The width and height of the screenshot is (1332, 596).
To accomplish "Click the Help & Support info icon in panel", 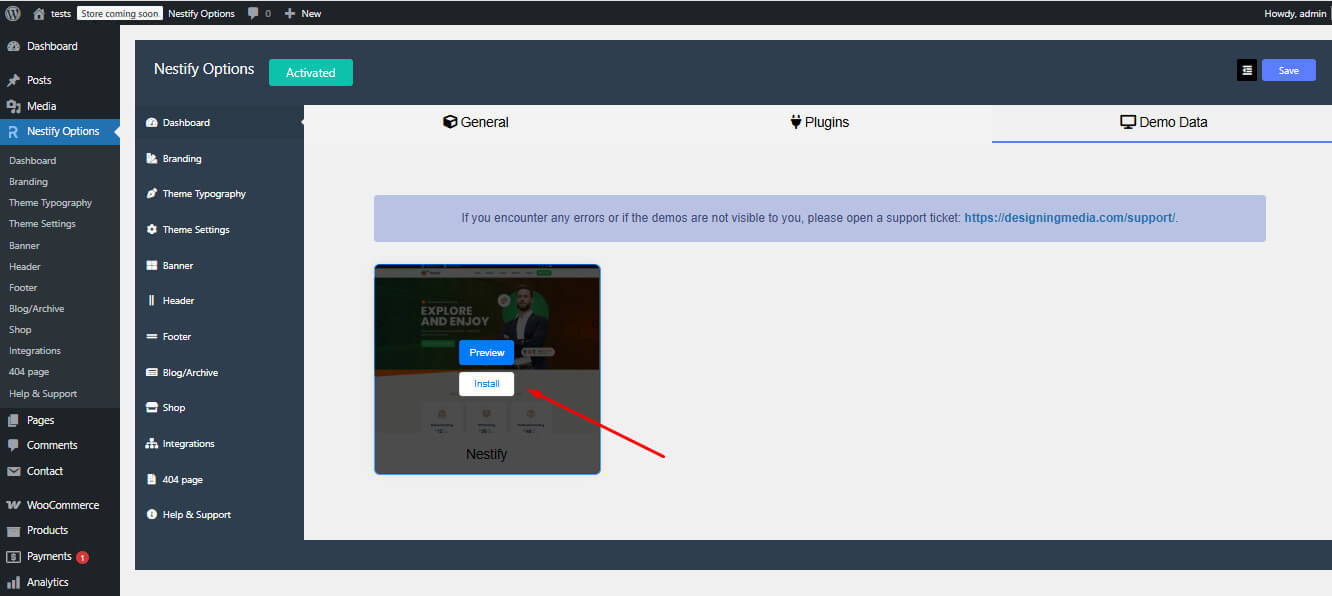I will (x=152, y=514).
